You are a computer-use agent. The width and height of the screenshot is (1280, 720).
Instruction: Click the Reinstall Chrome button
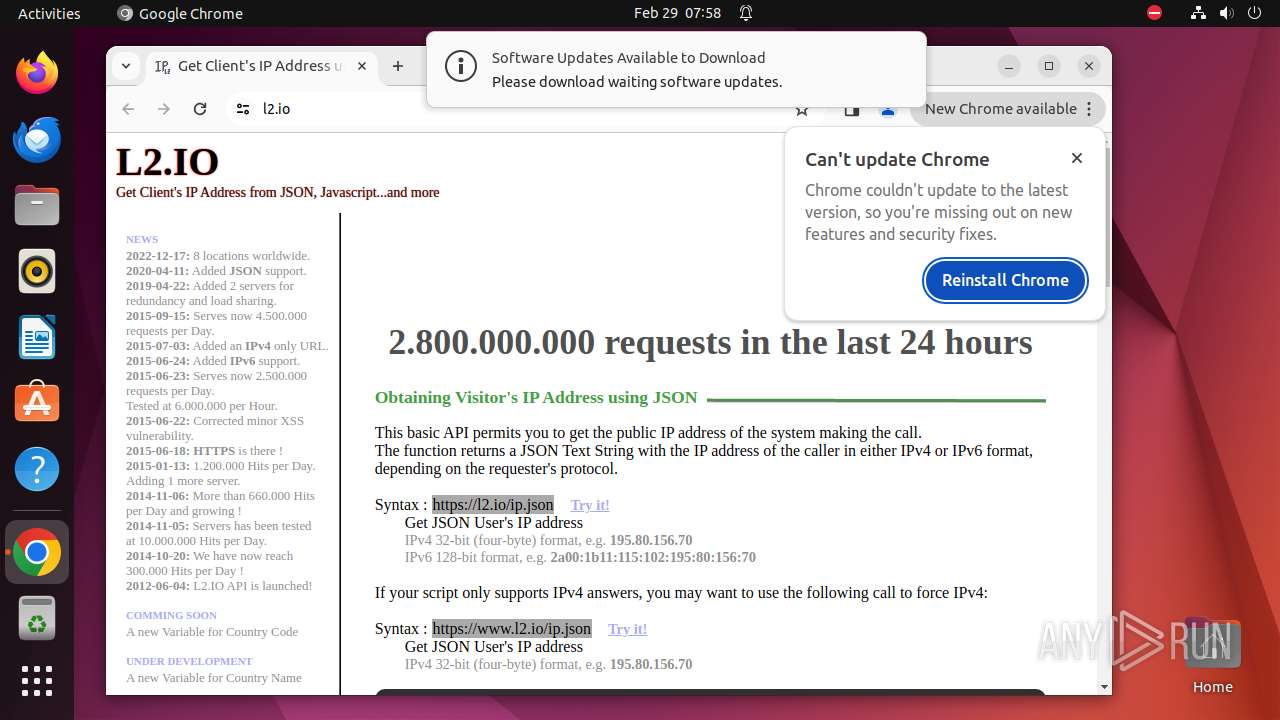point(1005,280)
